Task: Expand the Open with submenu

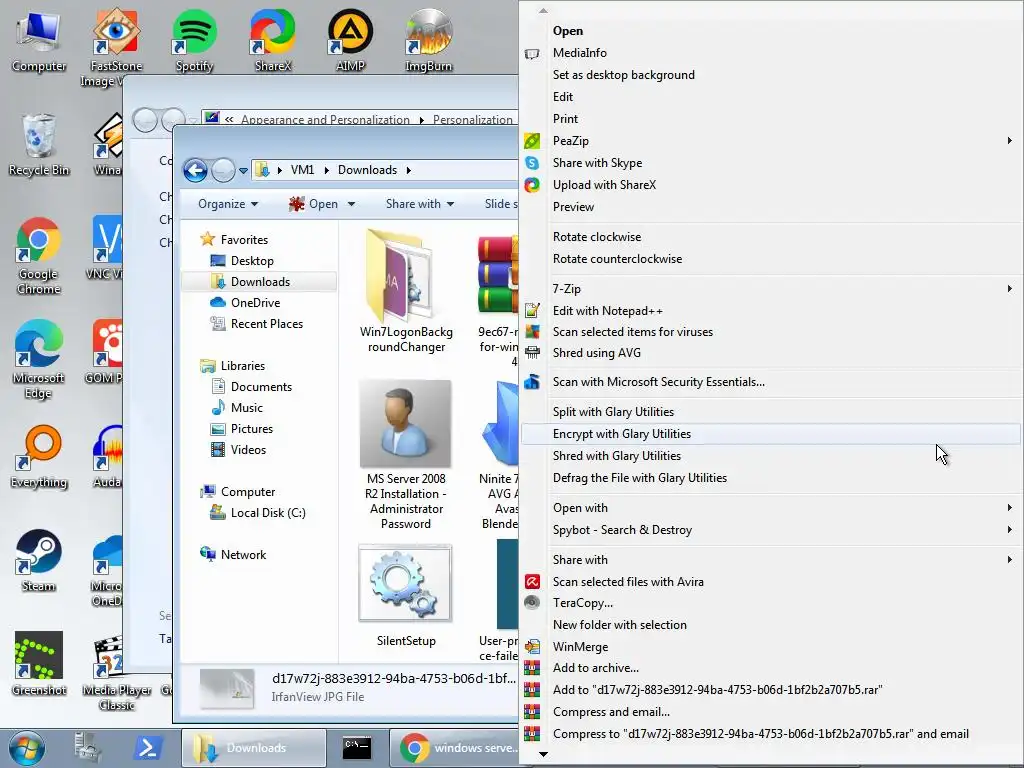Action: click(x=771, y=508)
